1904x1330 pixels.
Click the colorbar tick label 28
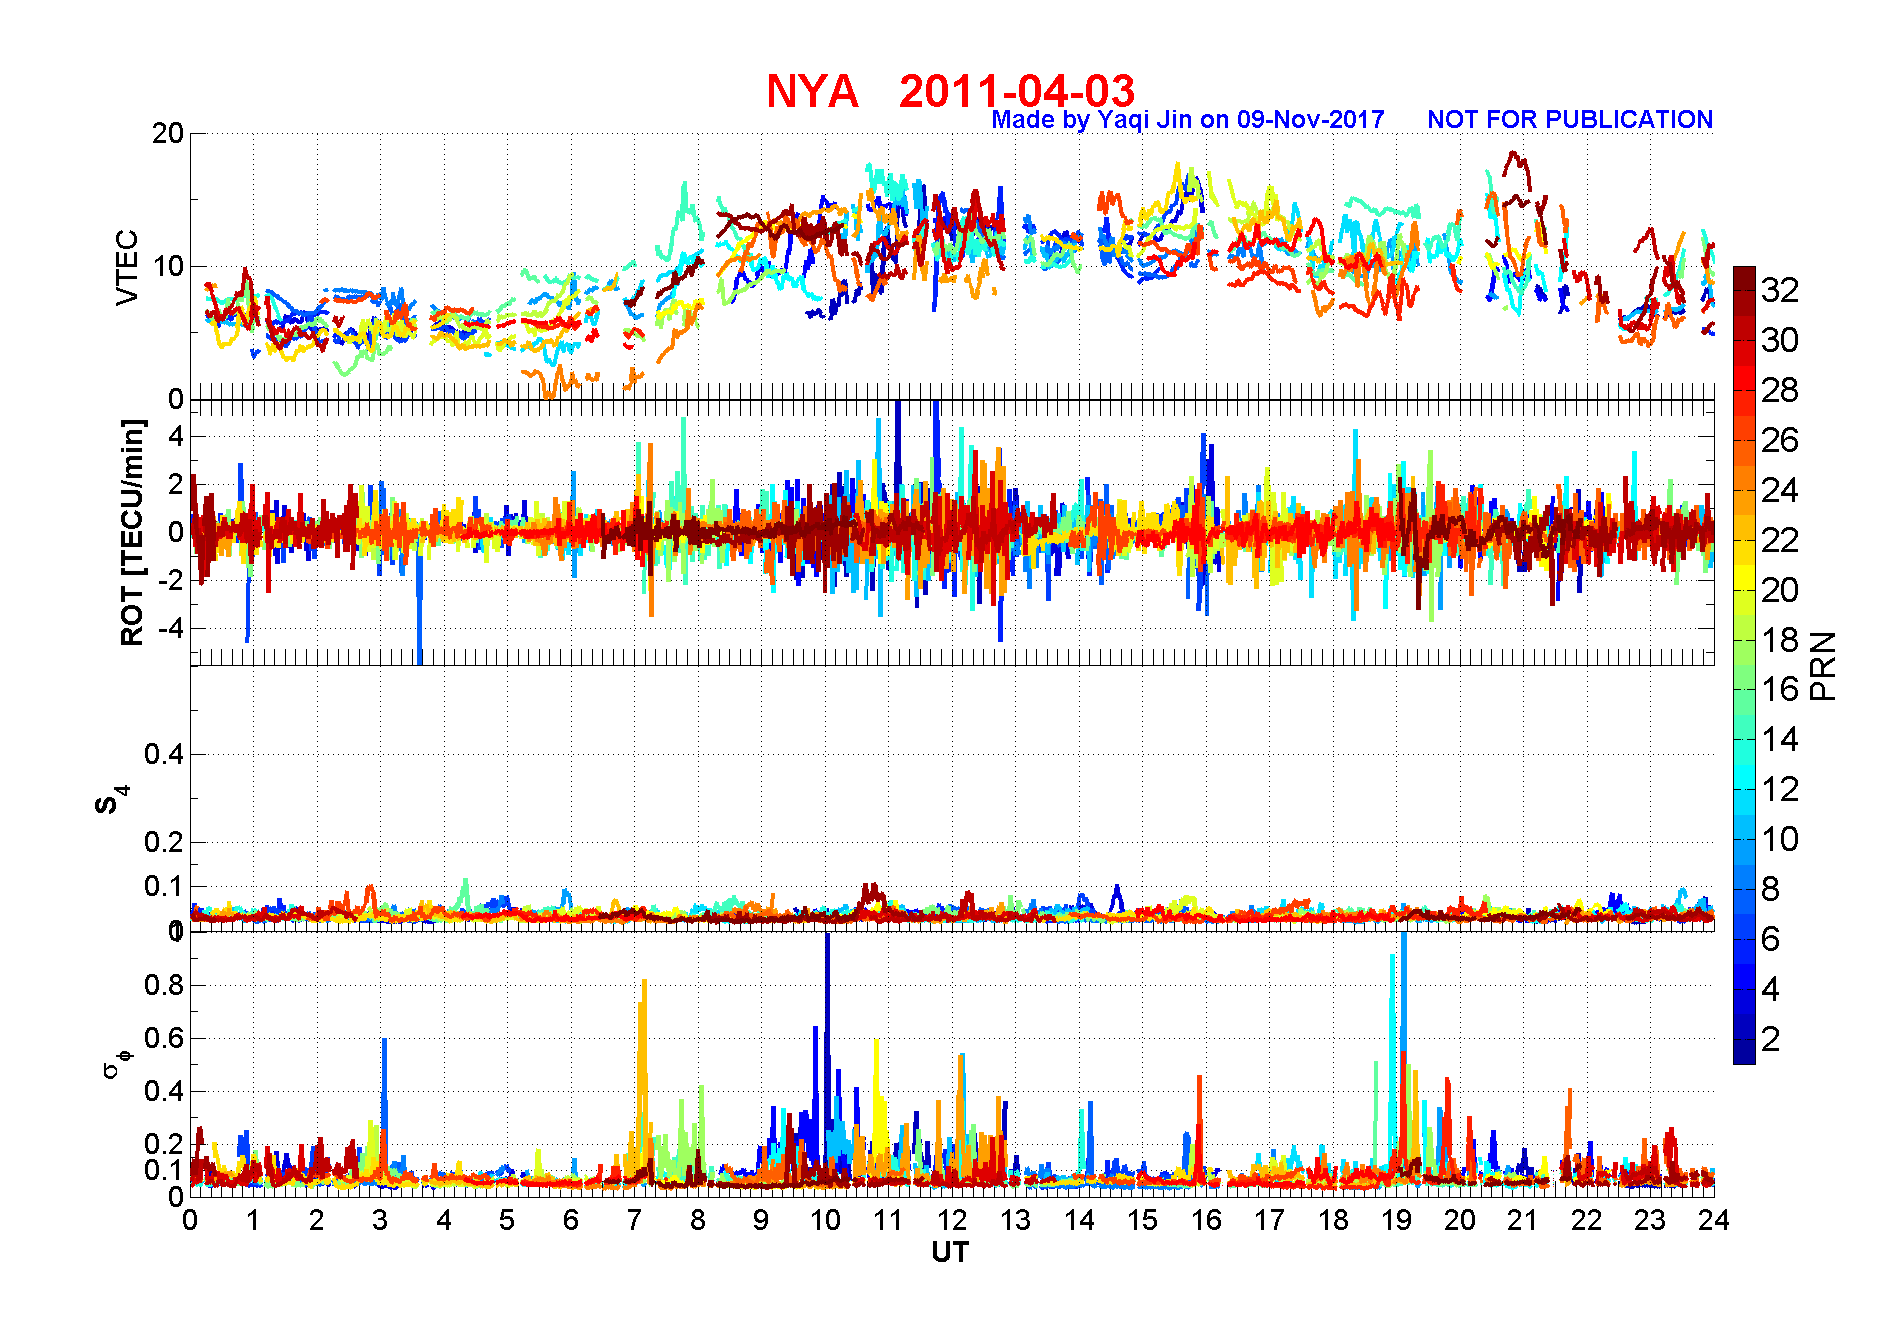point(1780,390)
